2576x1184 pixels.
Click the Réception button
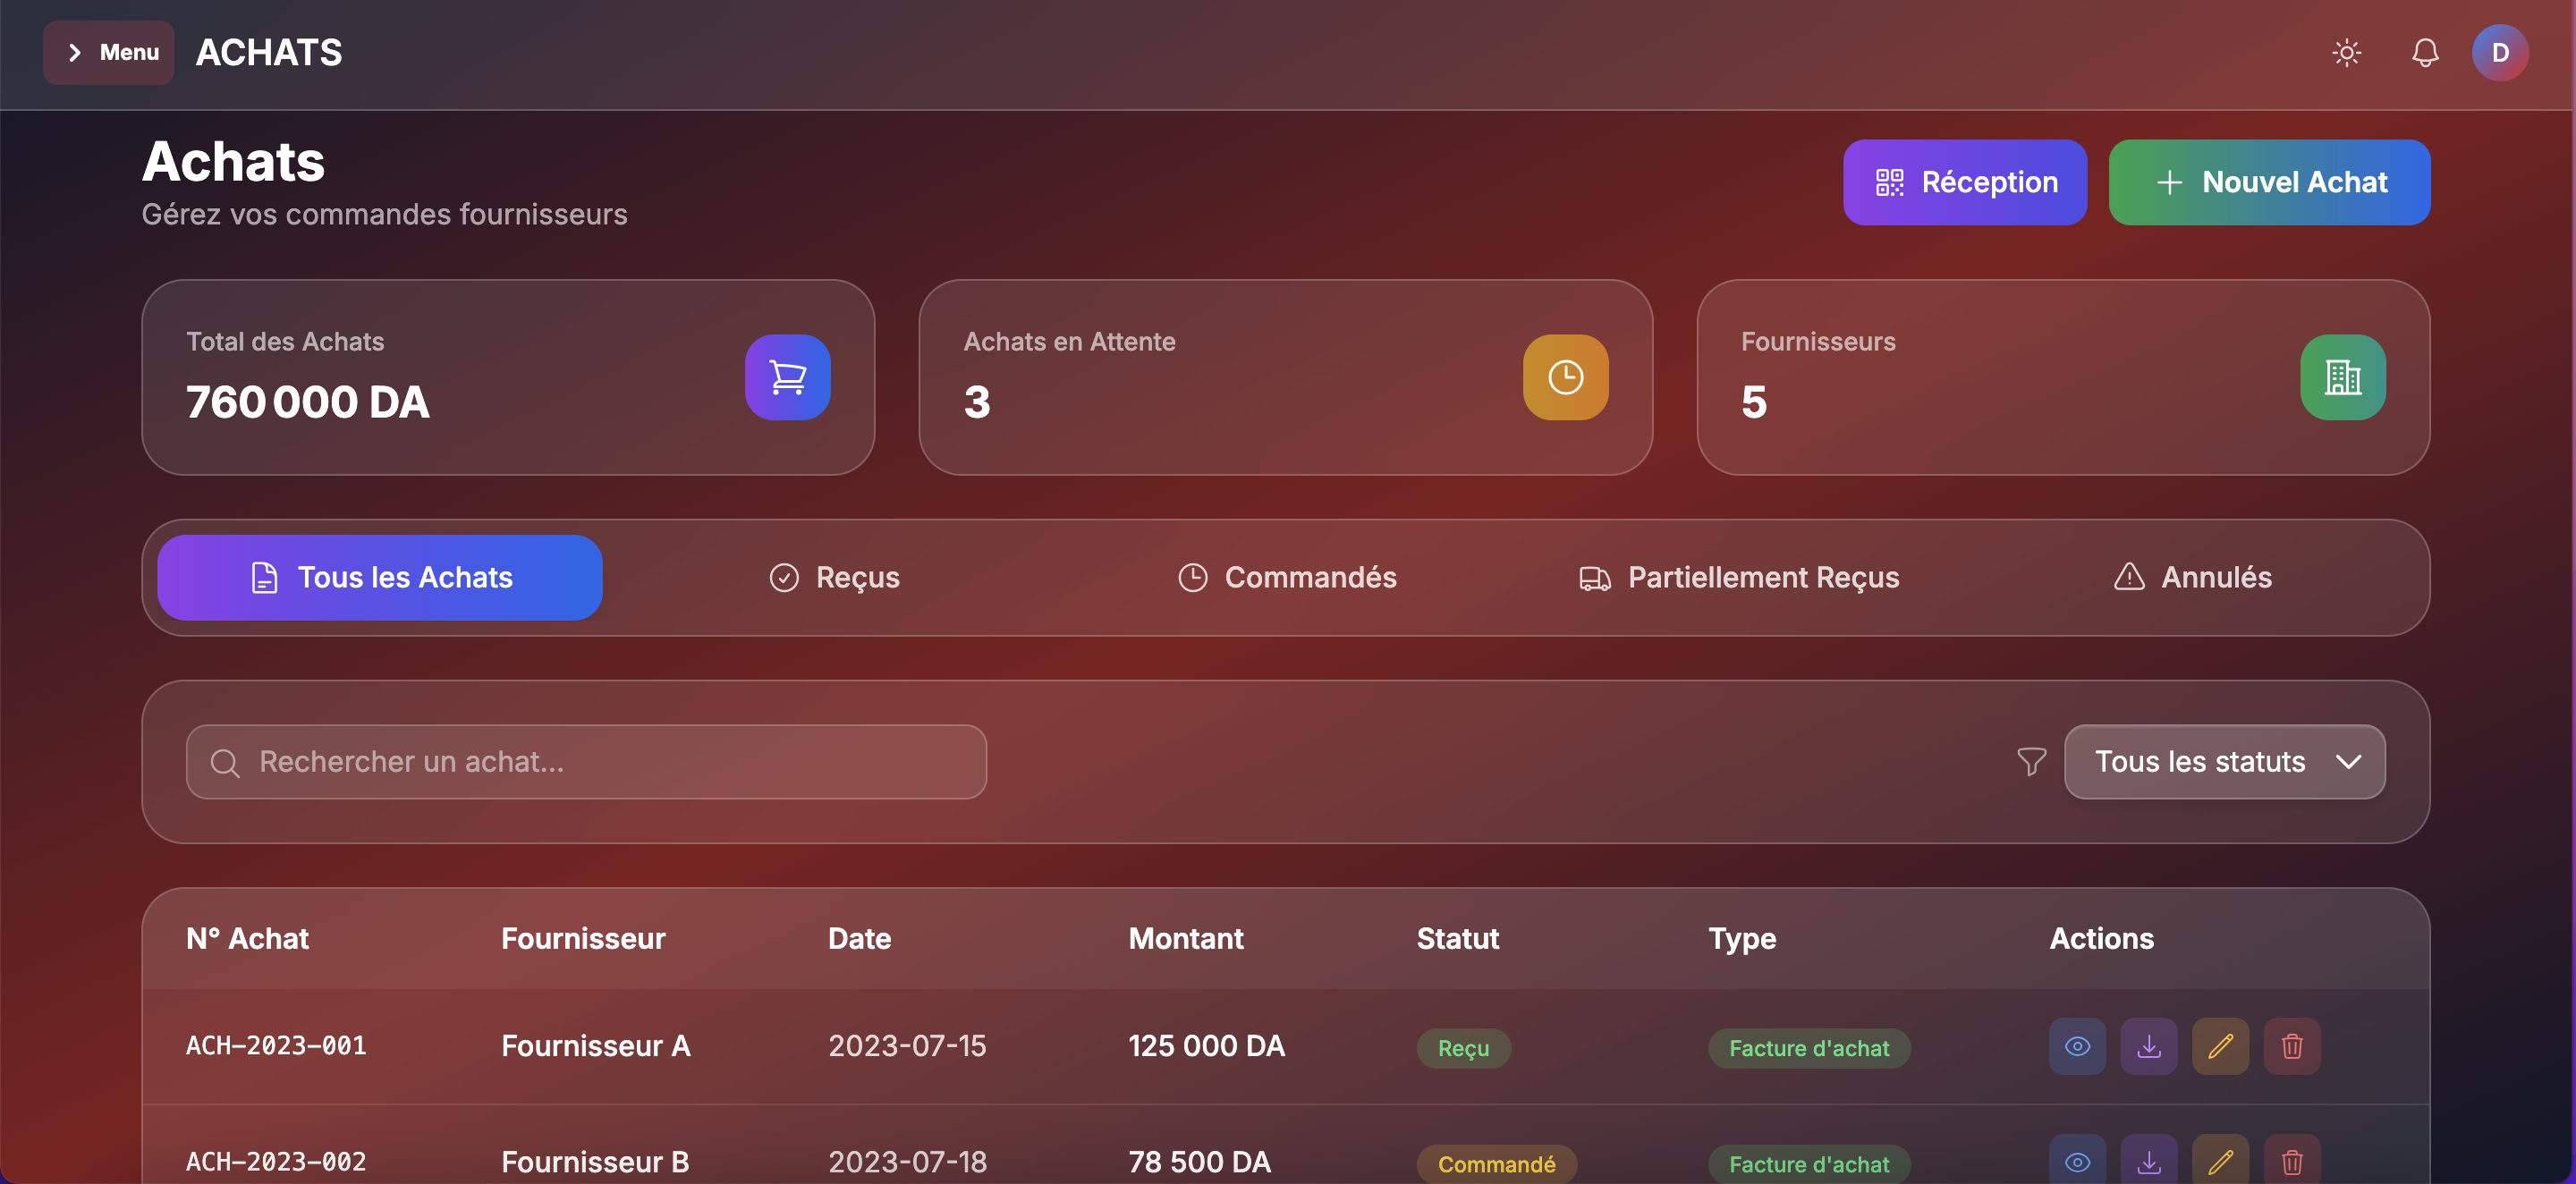pyautogui.click(x=1964, y=182)
